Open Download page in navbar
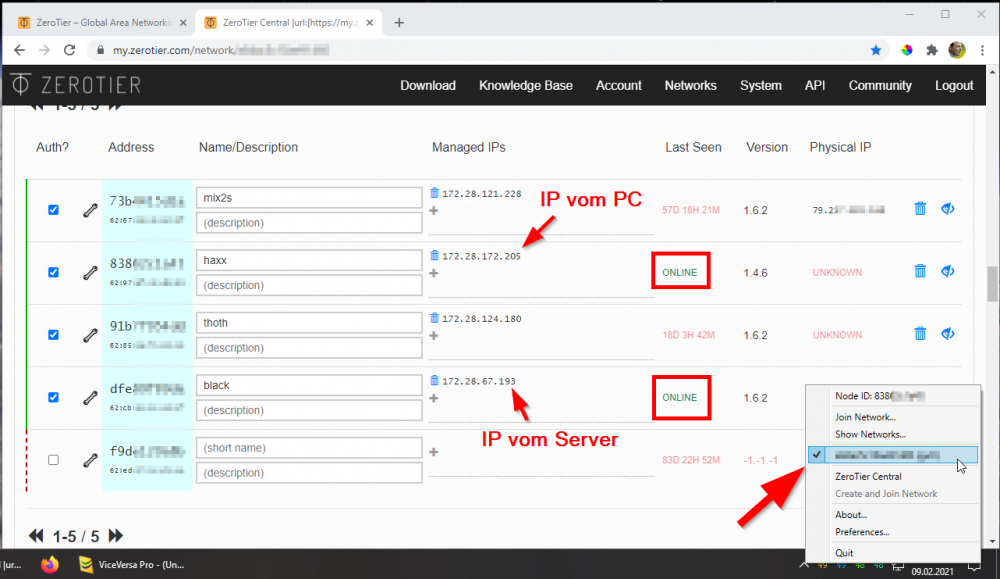 pyautogui.click(x=428, y=85)
